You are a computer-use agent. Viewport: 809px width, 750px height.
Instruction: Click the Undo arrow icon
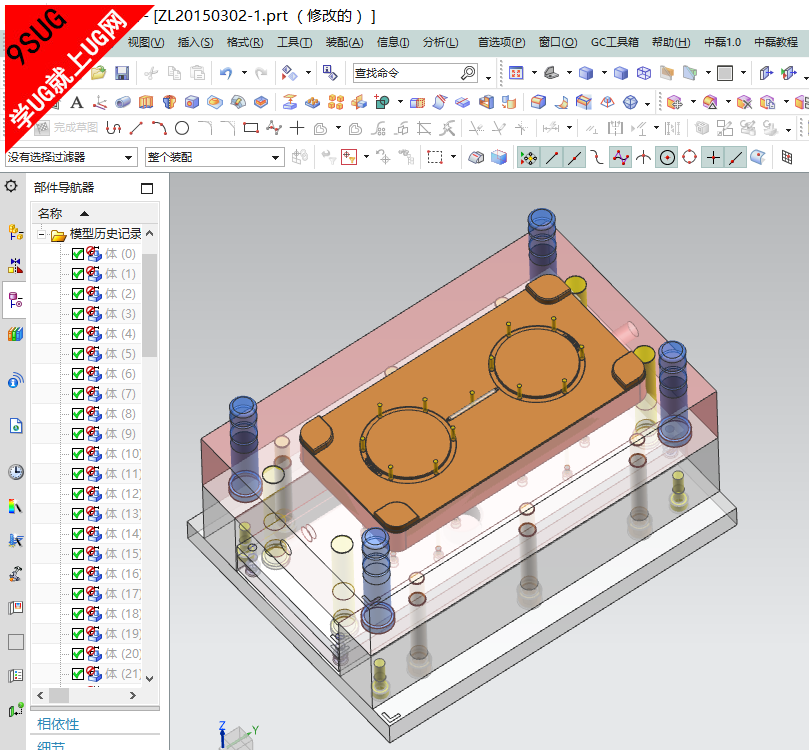[226, 73]
